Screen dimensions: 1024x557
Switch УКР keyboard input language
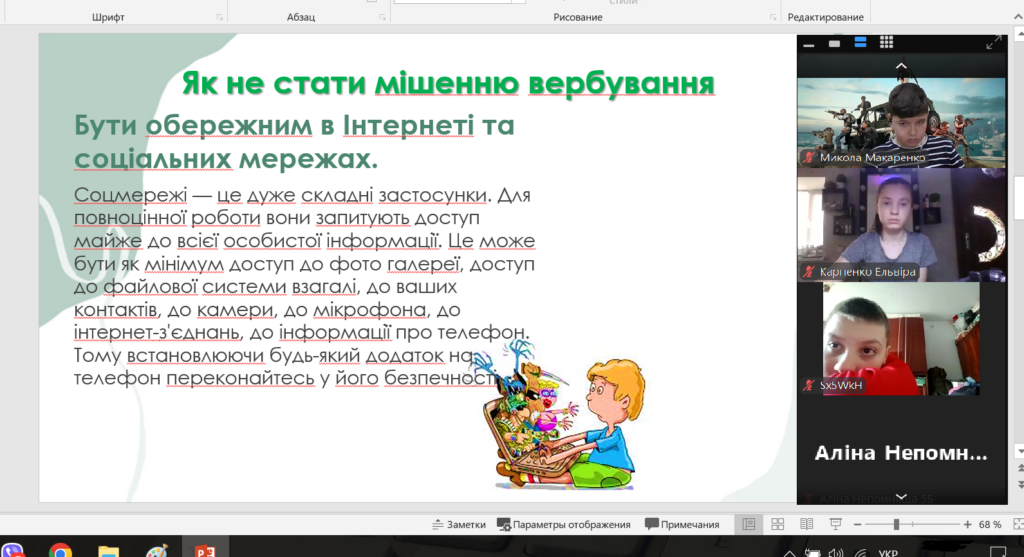coord(888,553)
